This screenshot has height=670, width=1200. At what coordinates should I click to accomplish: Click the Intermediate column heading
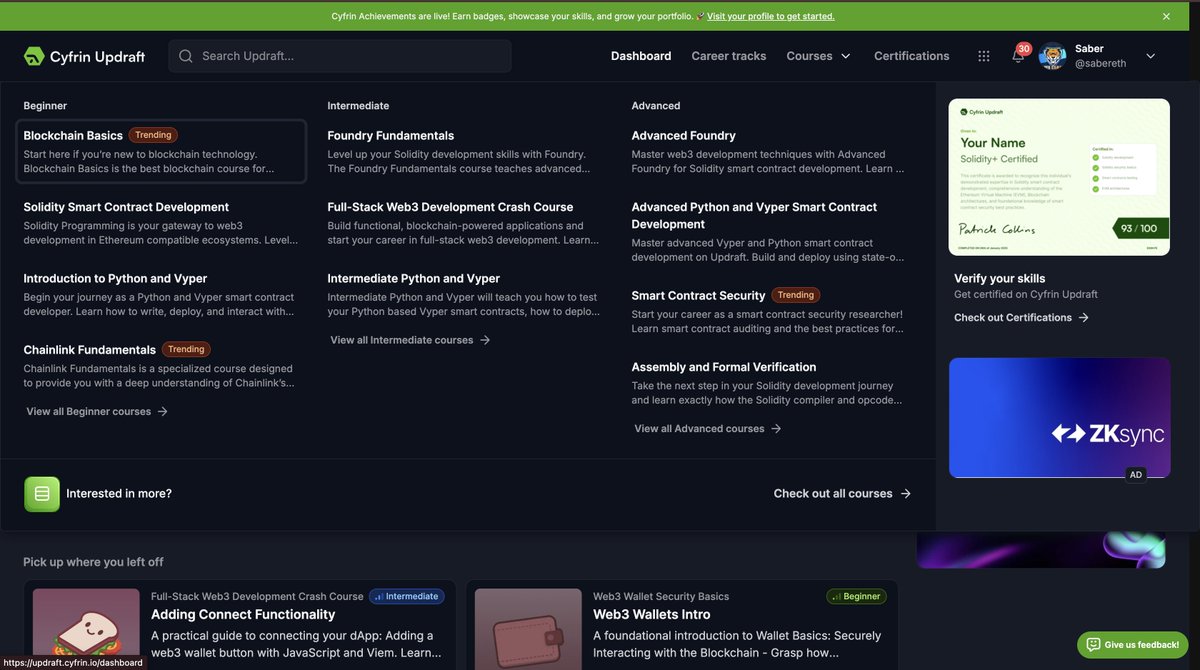[x=358, y=105]
